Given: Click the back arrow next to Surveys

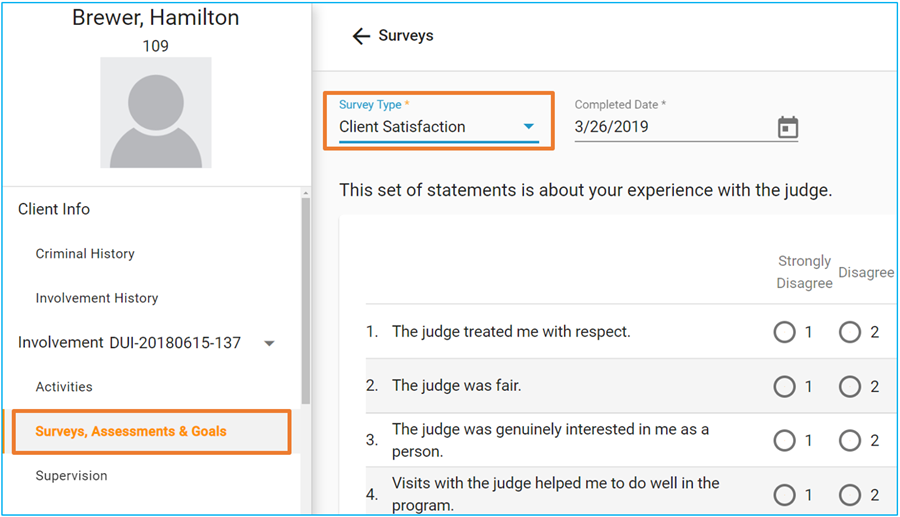Looking at the screenshot, I should pyautogui.click(x=361, y=36).
